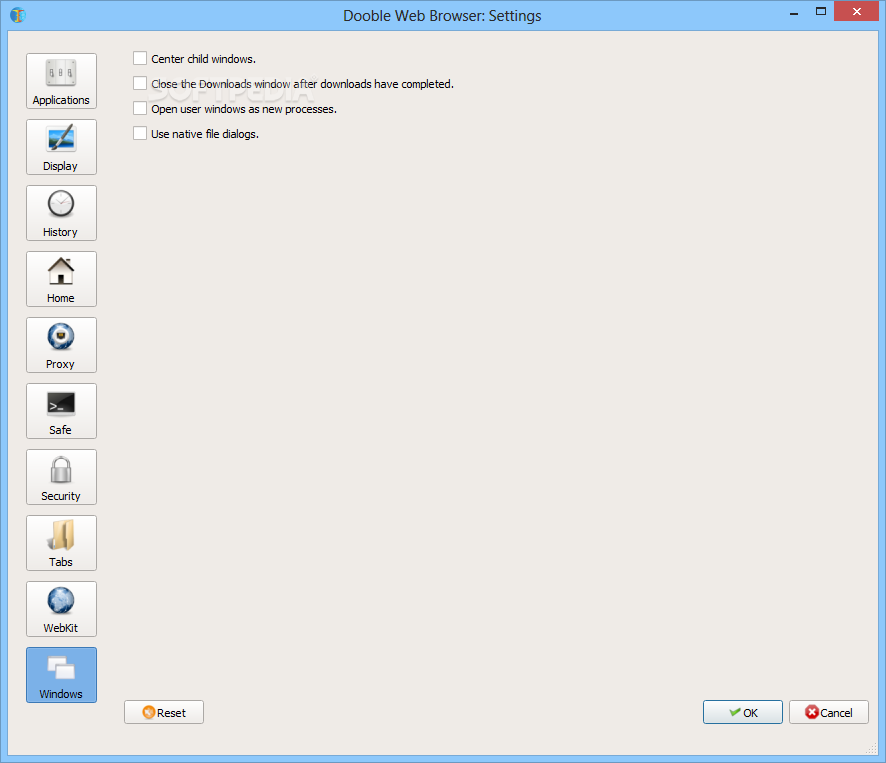Enable Open user windows as new processes

point(140,108)
